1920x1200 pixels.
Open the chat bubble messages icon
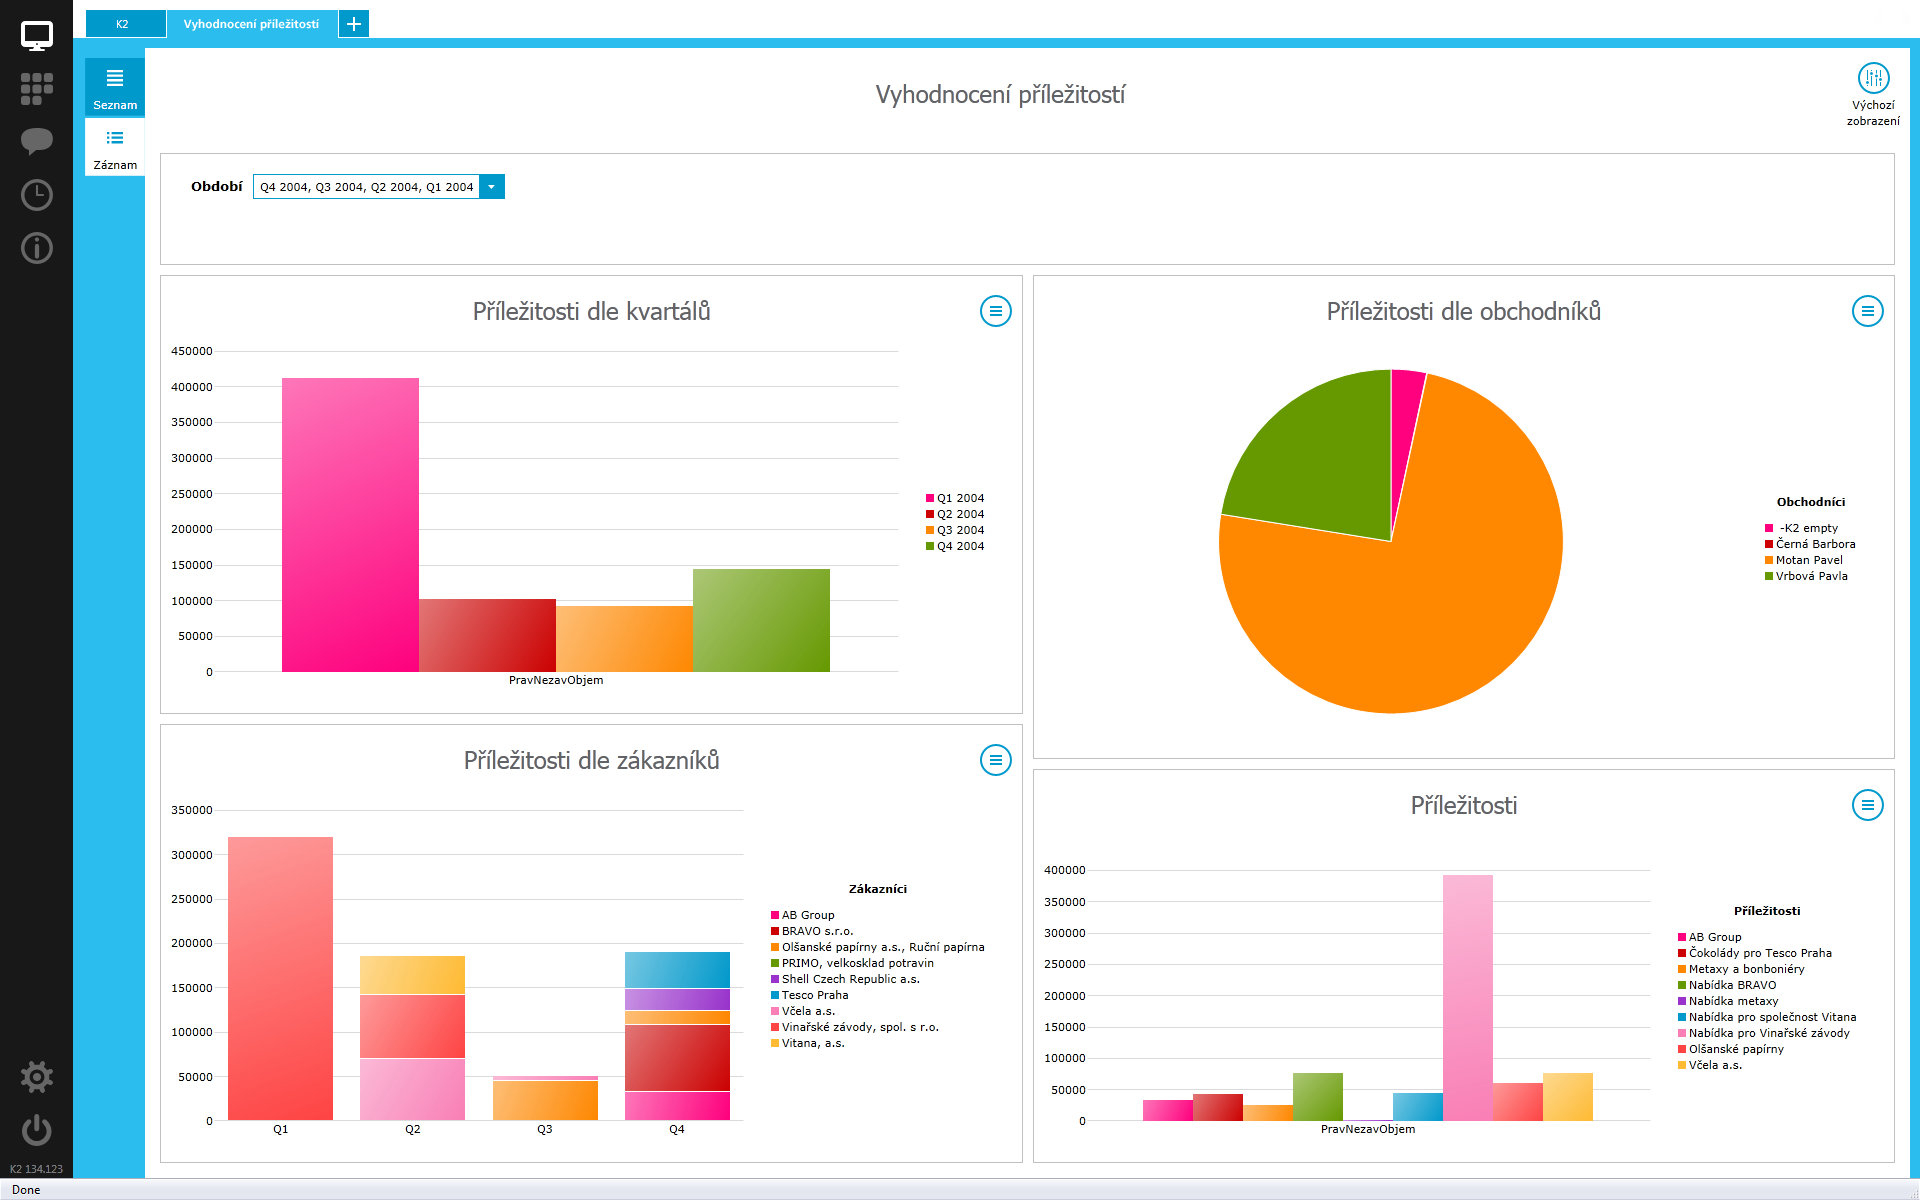point(36,141)
